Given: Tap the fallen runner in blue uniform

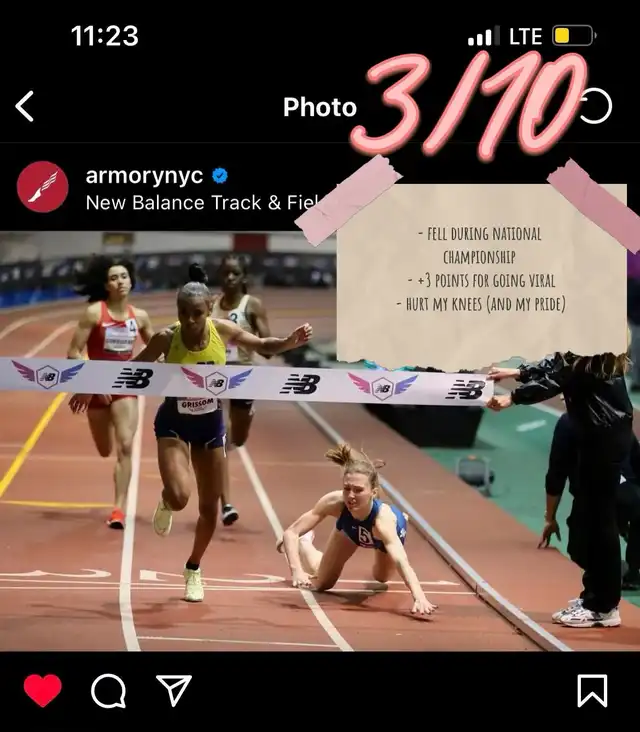Looking at the screenshot, I should point(357,530).
